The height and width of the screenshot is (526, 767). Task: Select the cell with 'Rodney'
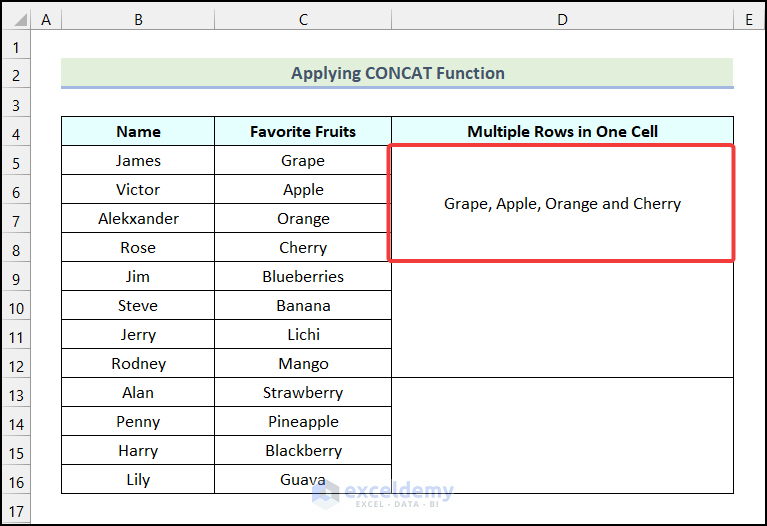coord(138,364)
